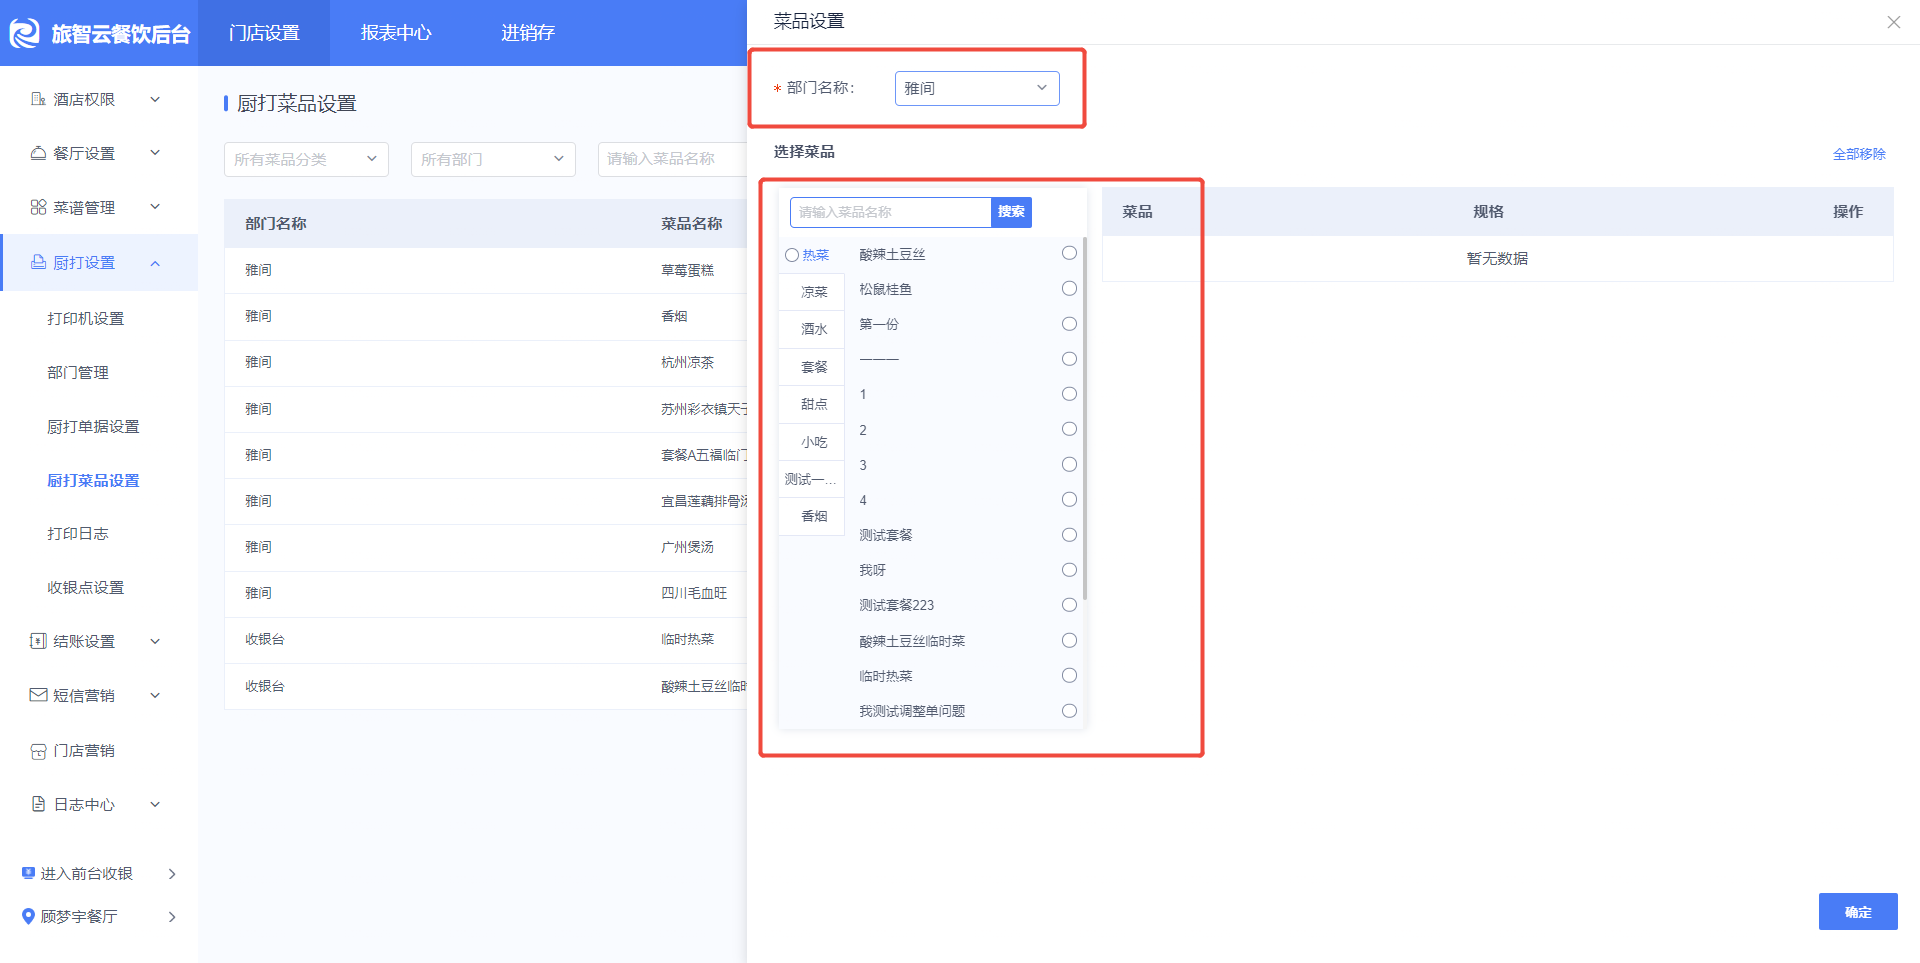Click the 结账设置 sidebar icon
The height and width of the screenshot is (963, 1920).
[x=38, y=641]
